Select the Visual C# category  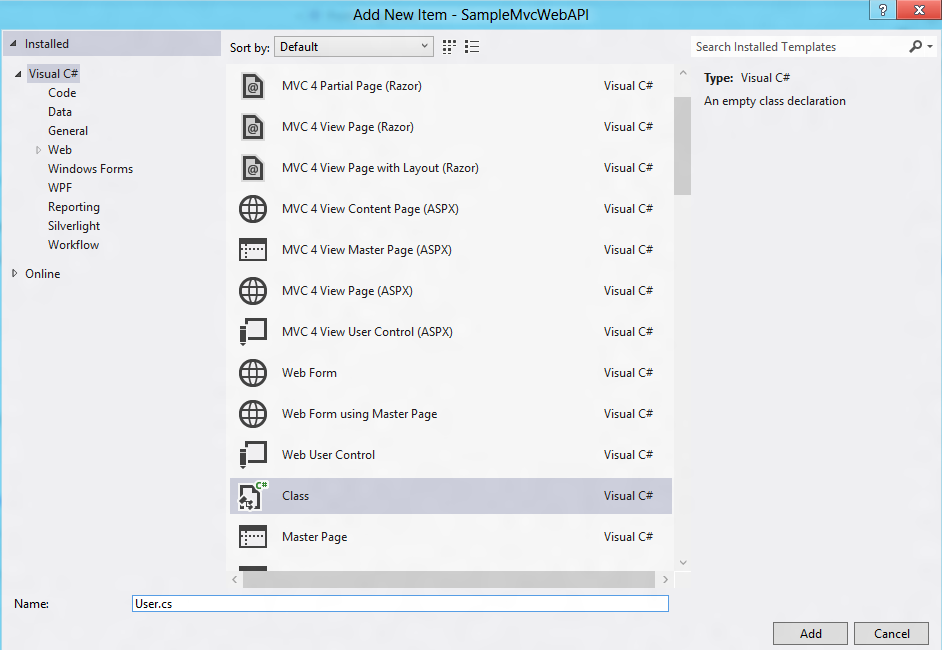pos(53,74)
